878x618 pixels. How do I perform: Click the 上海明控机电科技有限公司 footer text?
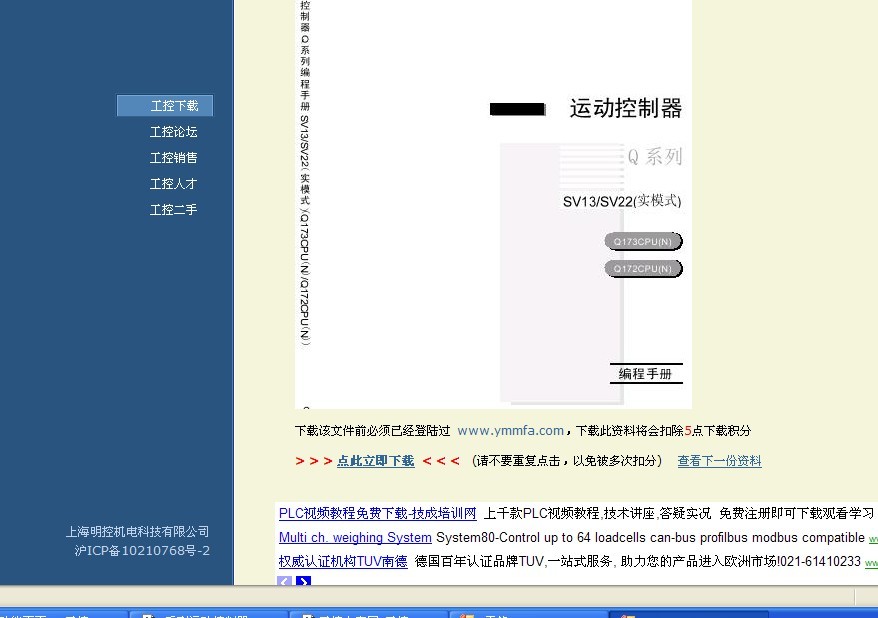(x=137, y=532)
